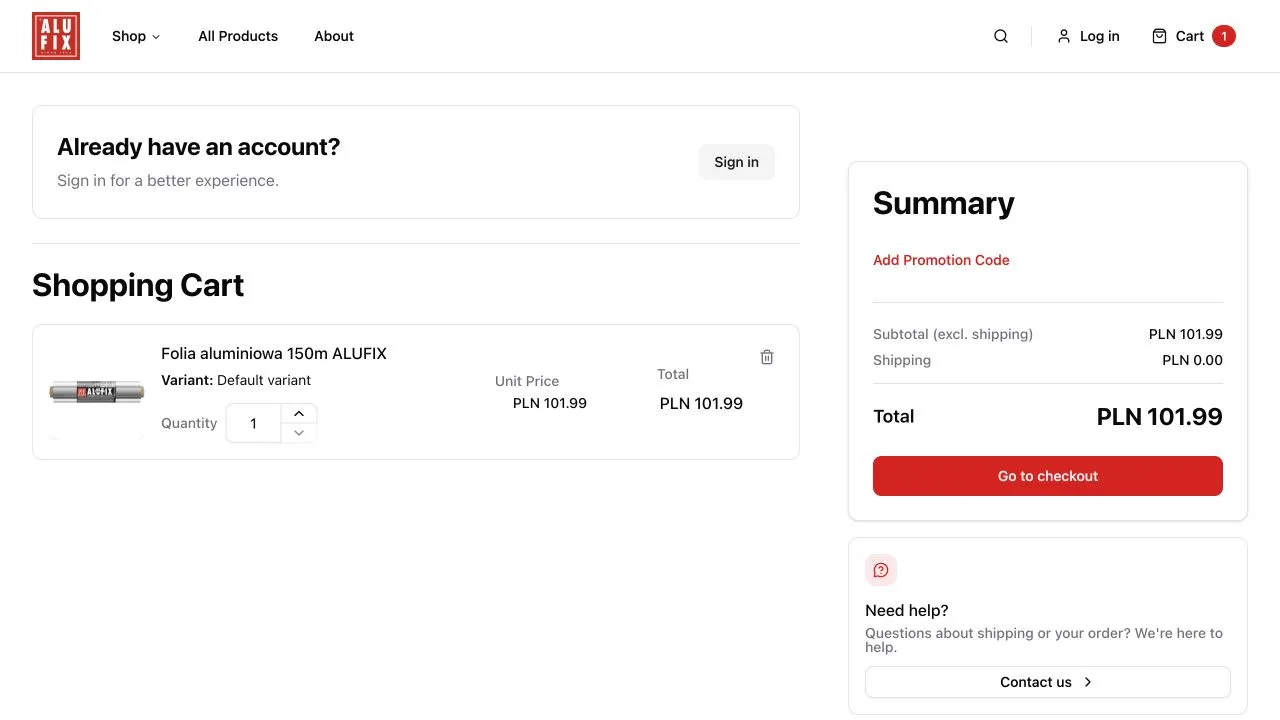The width and height of the screenshot is (1280, 720).
Task: Click the Already have an account heading
Action: click(x=199, y=147)
